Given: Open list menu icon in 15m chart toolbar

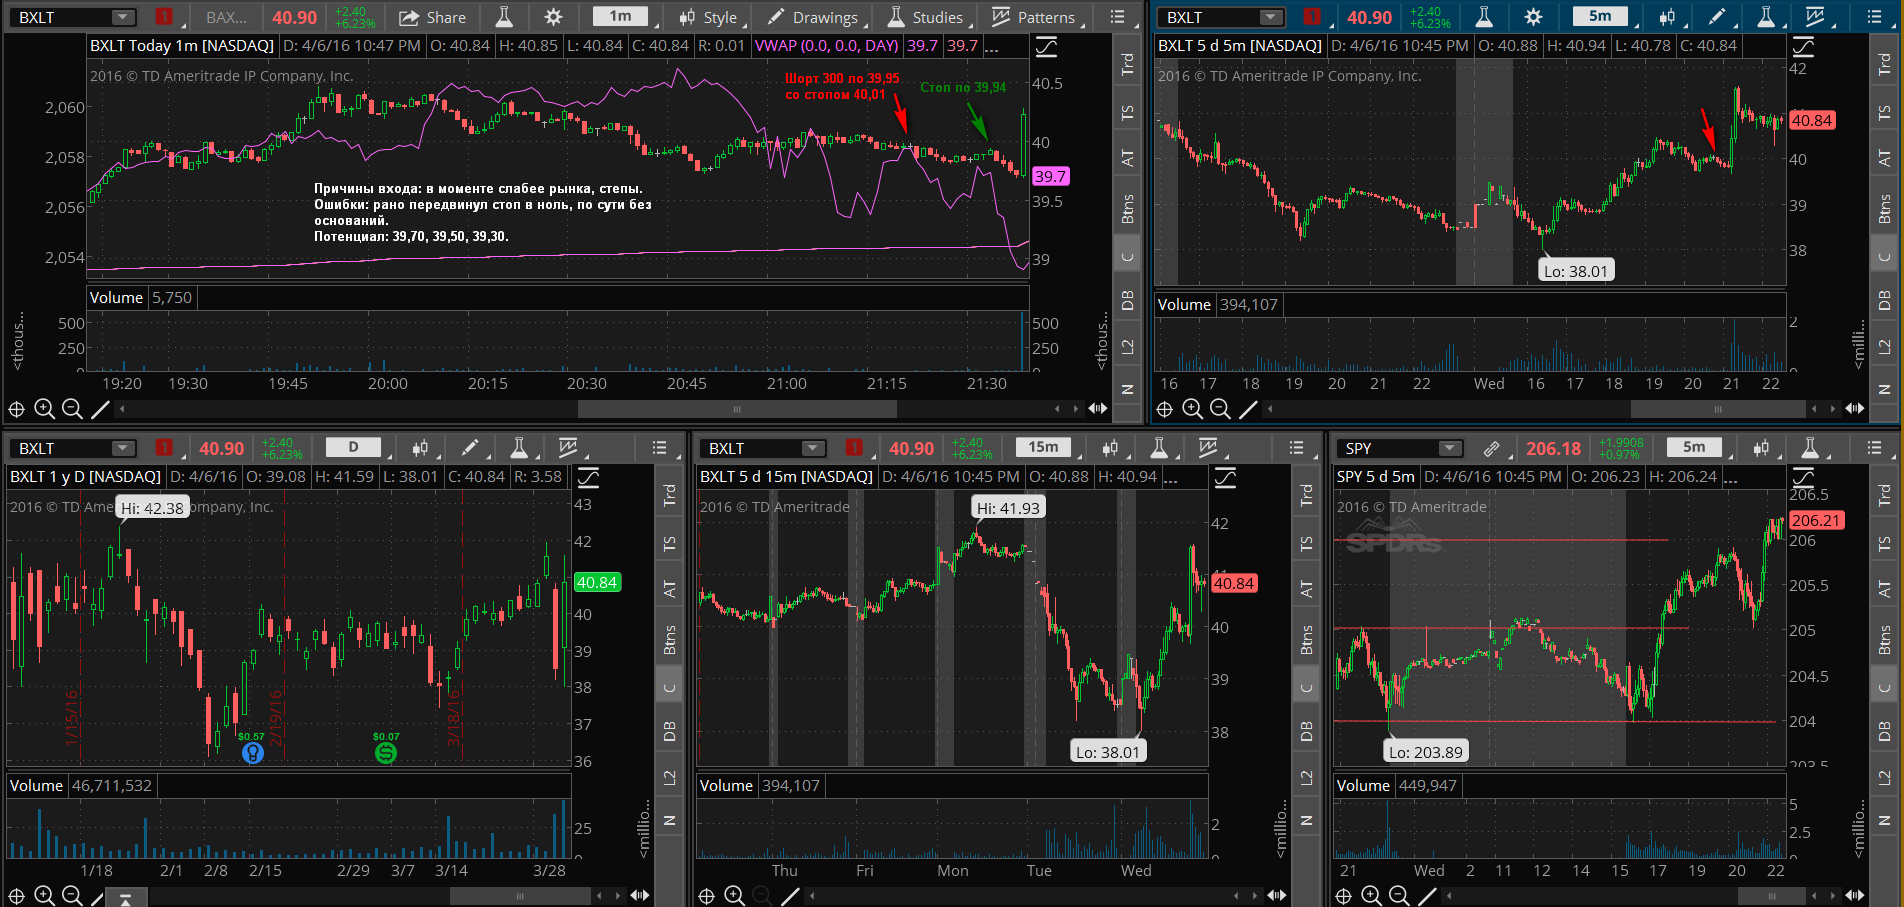Looking at the screenshot, I should tap(1296, 448).
